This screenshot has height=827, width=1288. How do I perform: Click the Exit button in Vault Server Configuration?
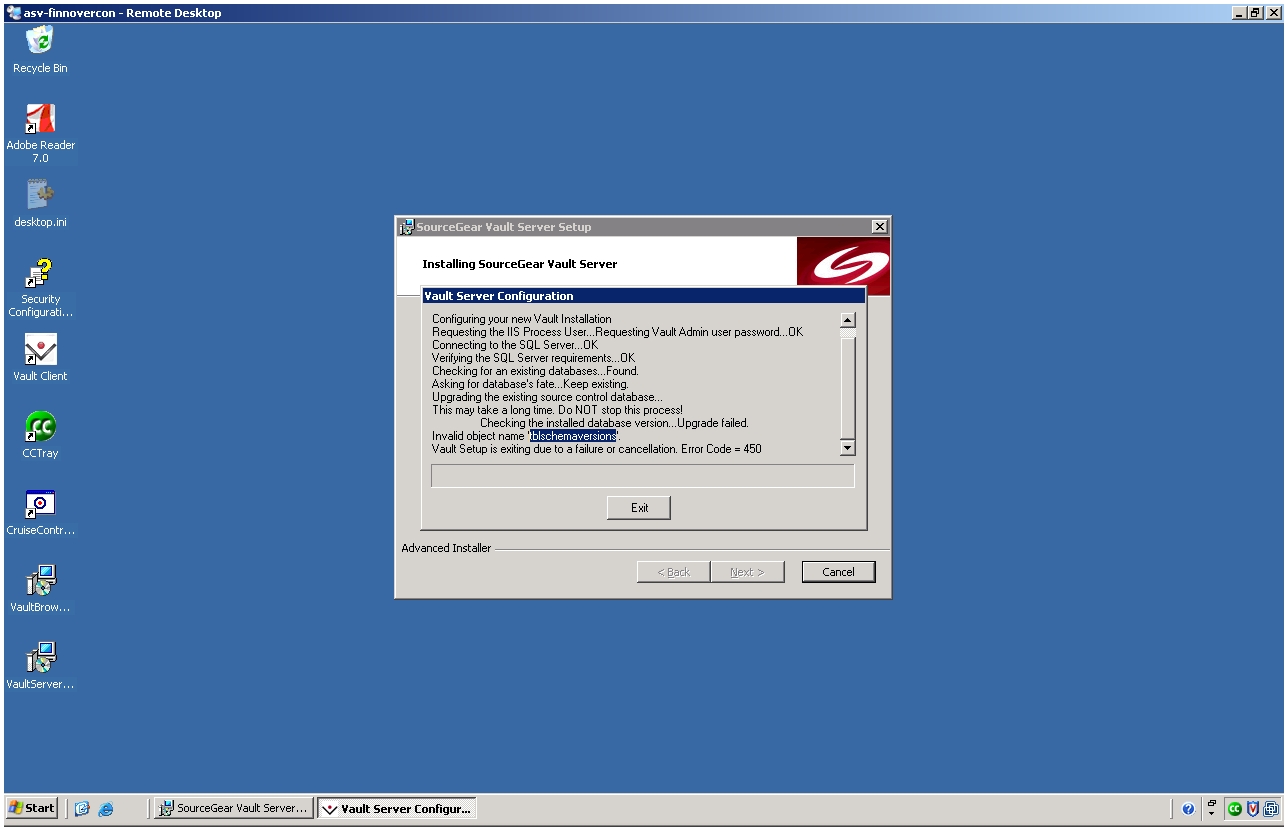(639, 508)
